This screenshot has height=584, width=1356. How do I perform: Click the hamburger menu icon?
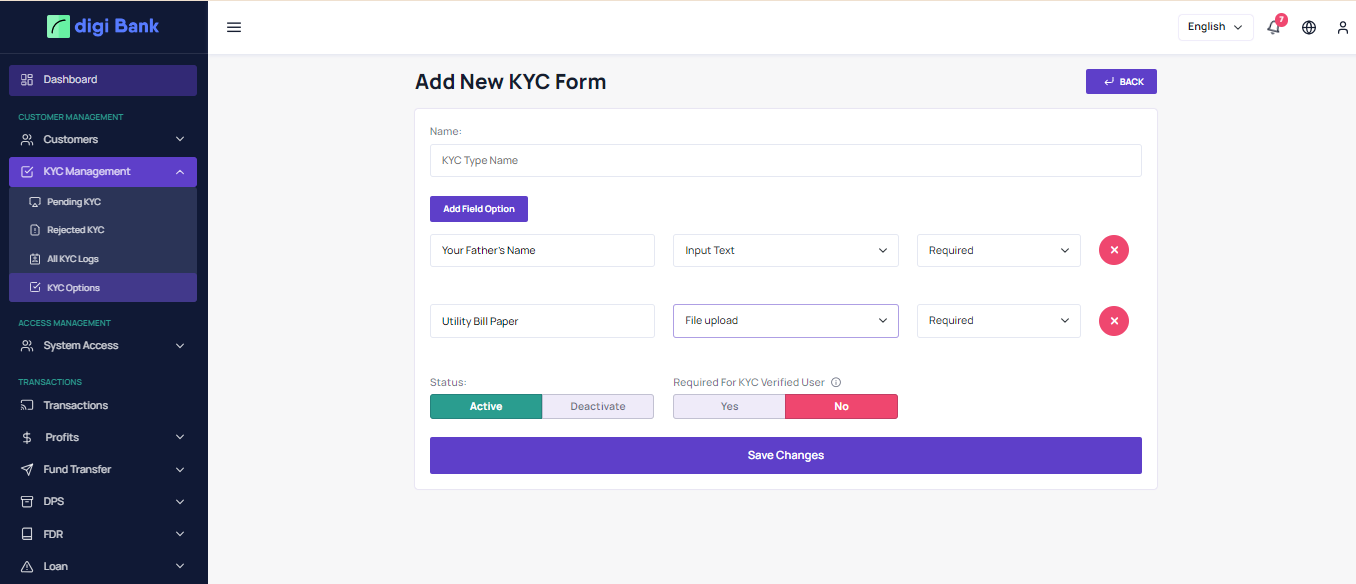pos(234,27)
